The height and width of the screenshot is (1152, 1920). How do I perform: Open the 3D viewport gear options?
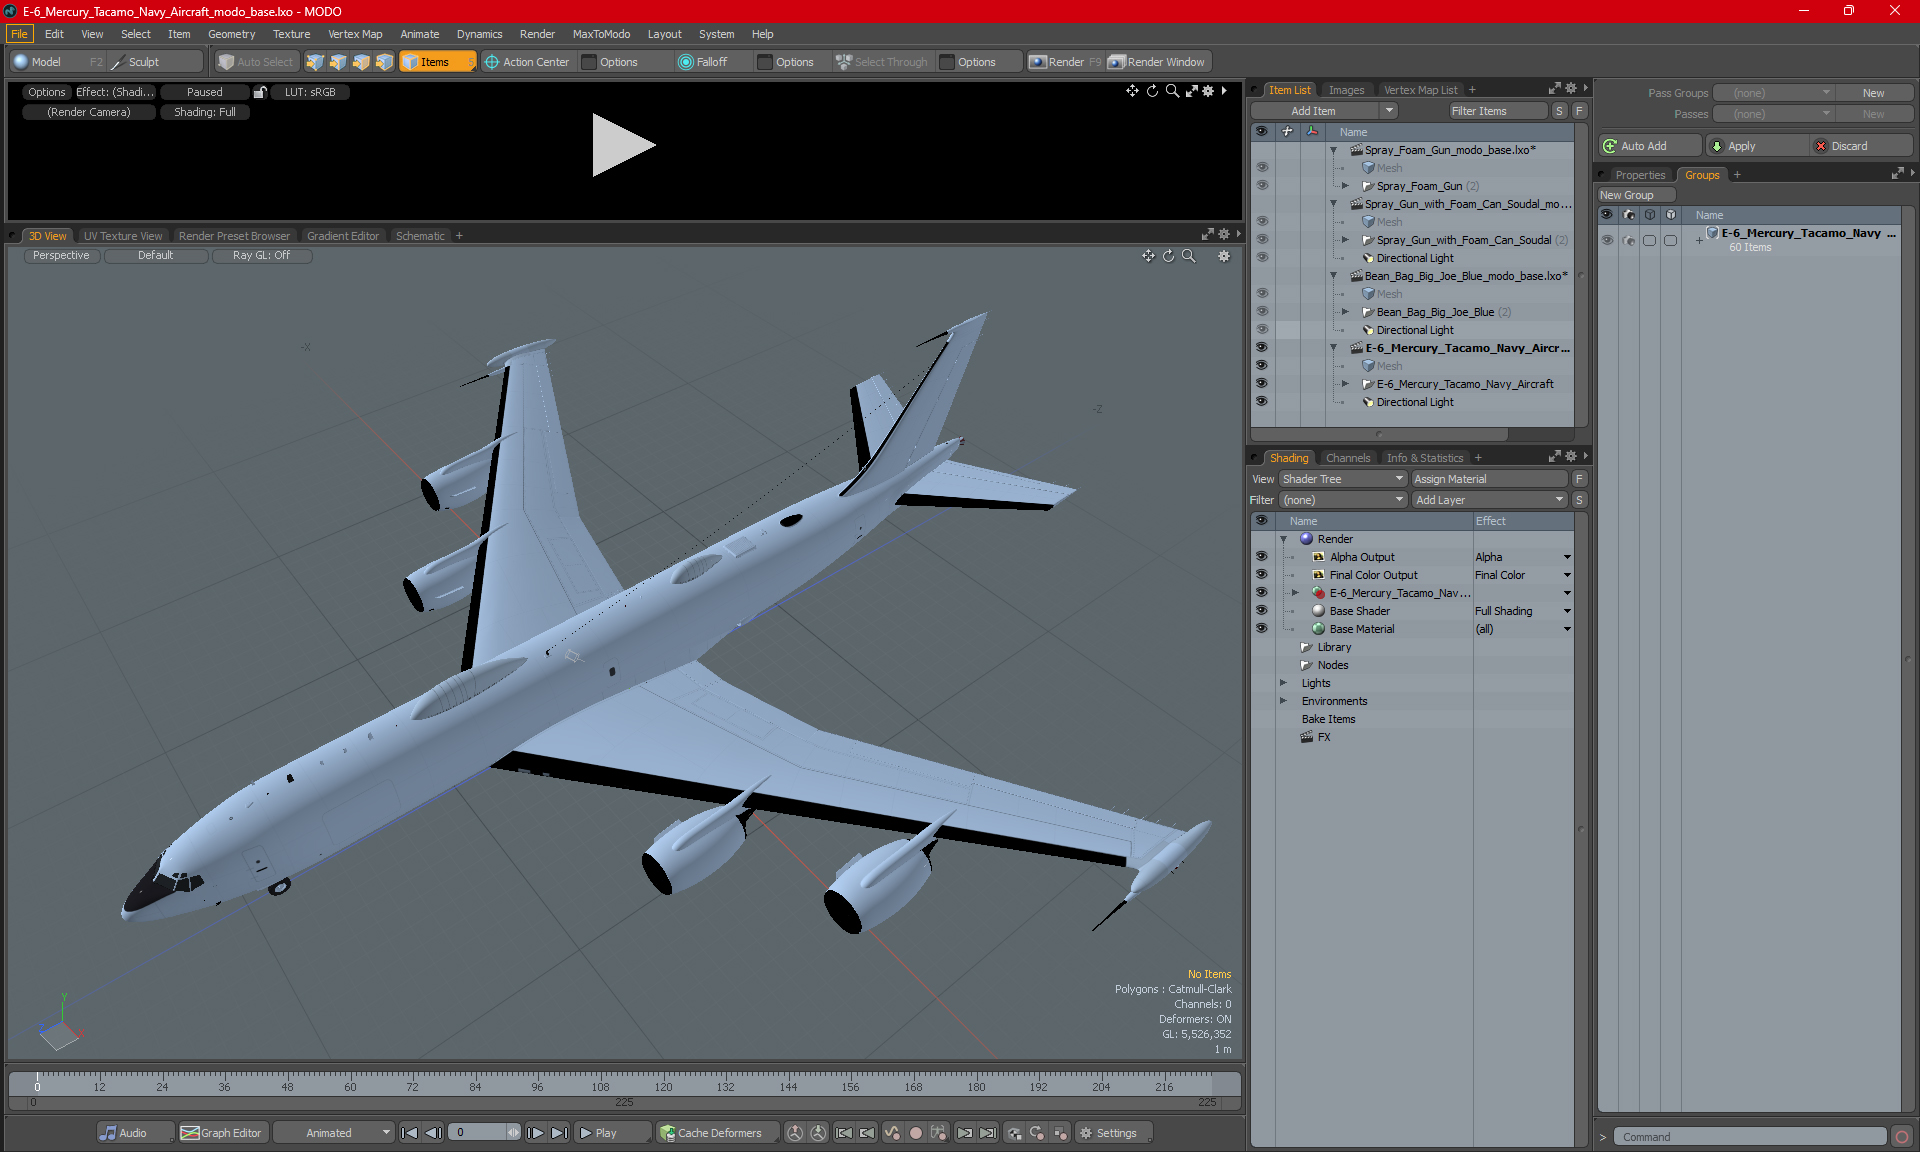(x=1224, y=256)
